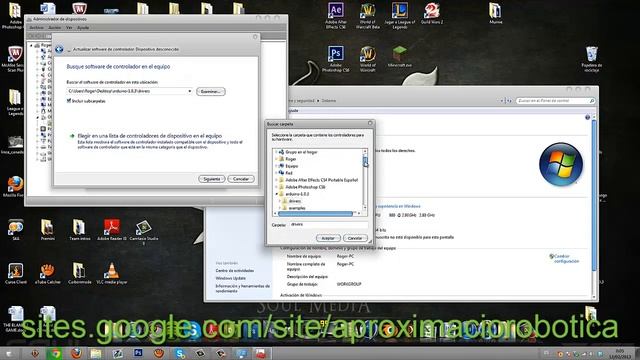Viewport: 640px width, 360px height.
Task: Open Google Chrome from the taskbar
Action: point(55,353)
